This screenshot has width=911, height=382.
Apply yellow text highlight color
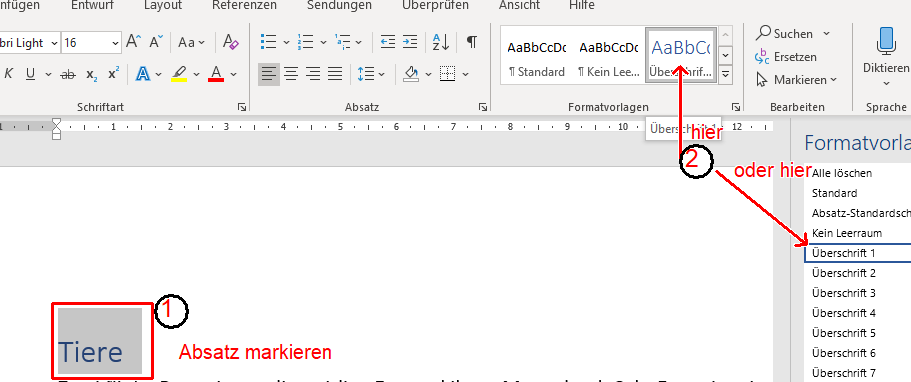tap(179, 74)
